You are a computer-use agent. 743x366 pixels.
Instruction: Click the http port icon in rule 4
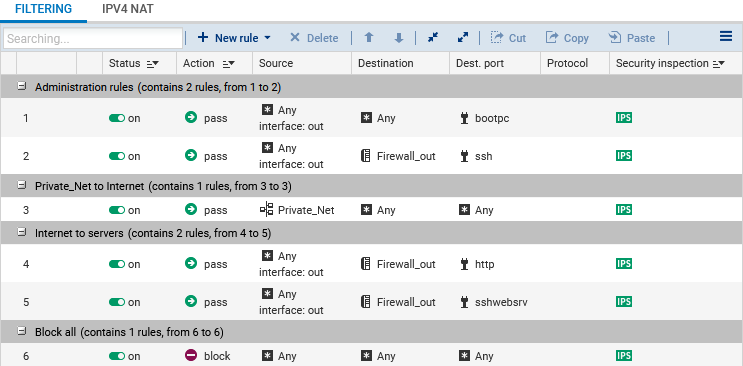(x=464, y=264)
